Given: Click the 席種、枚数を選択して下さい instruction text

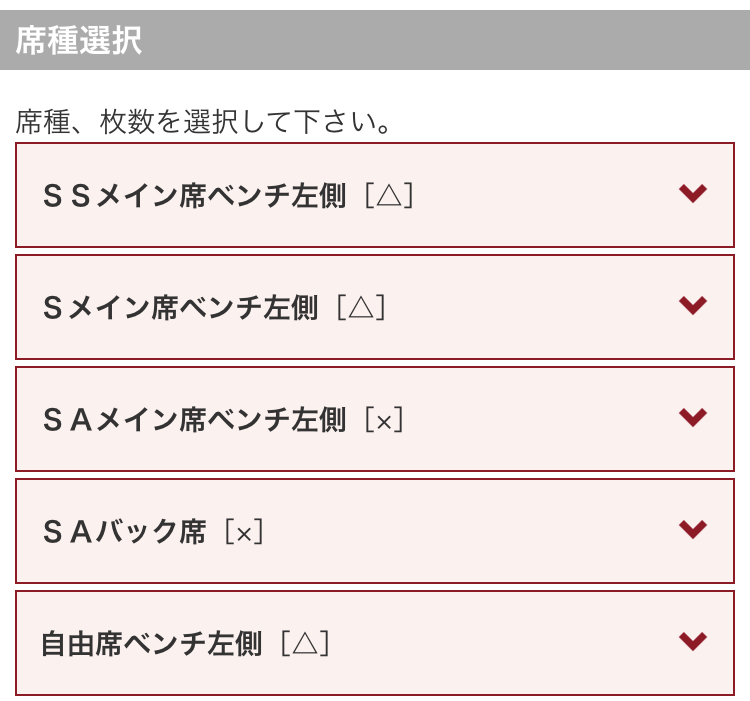Looking at the screenshot, I should tap(202, 123).
